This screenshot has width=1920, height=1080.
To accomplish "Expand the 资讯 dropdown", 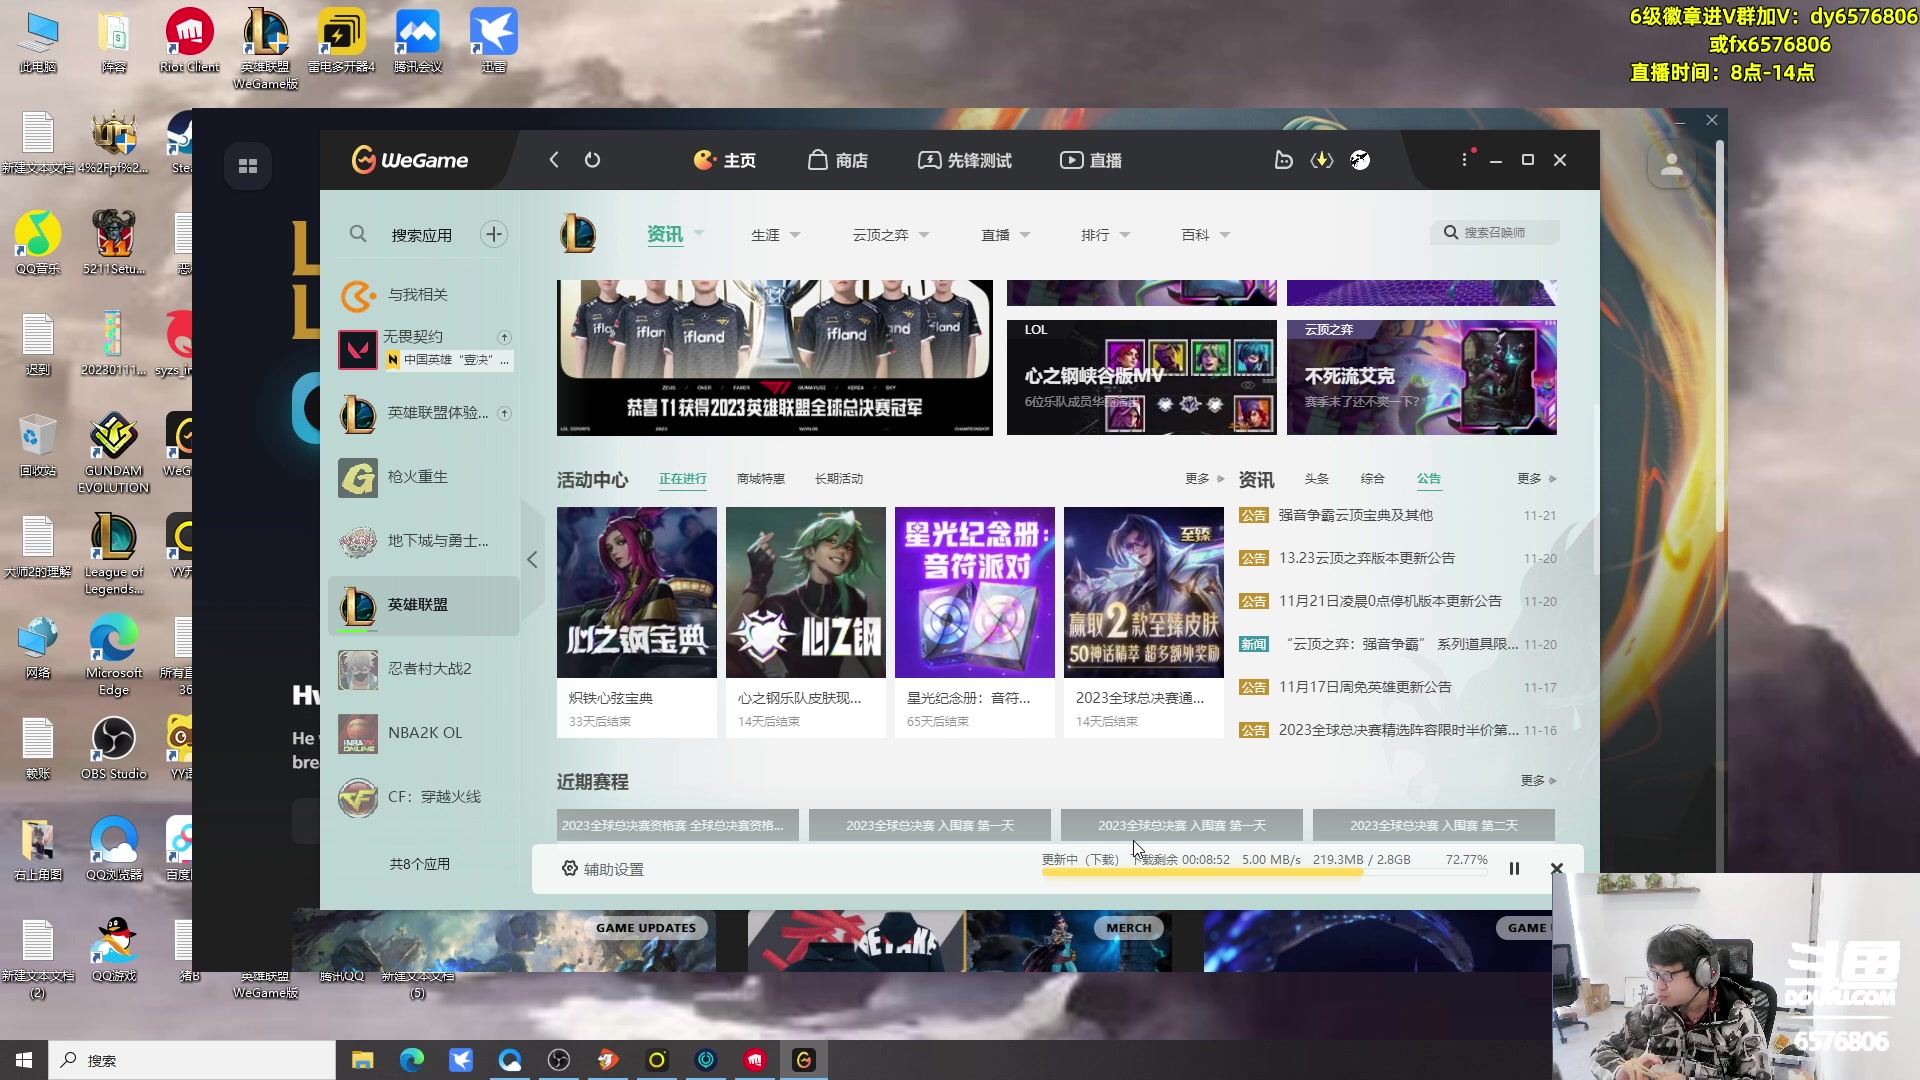I will (x=699, y=233).
